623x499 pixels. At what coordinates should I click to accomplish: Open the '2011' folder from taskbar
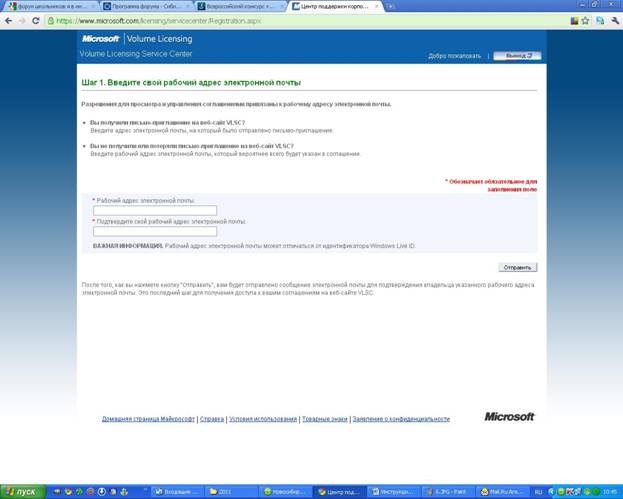tap(232, 492)
